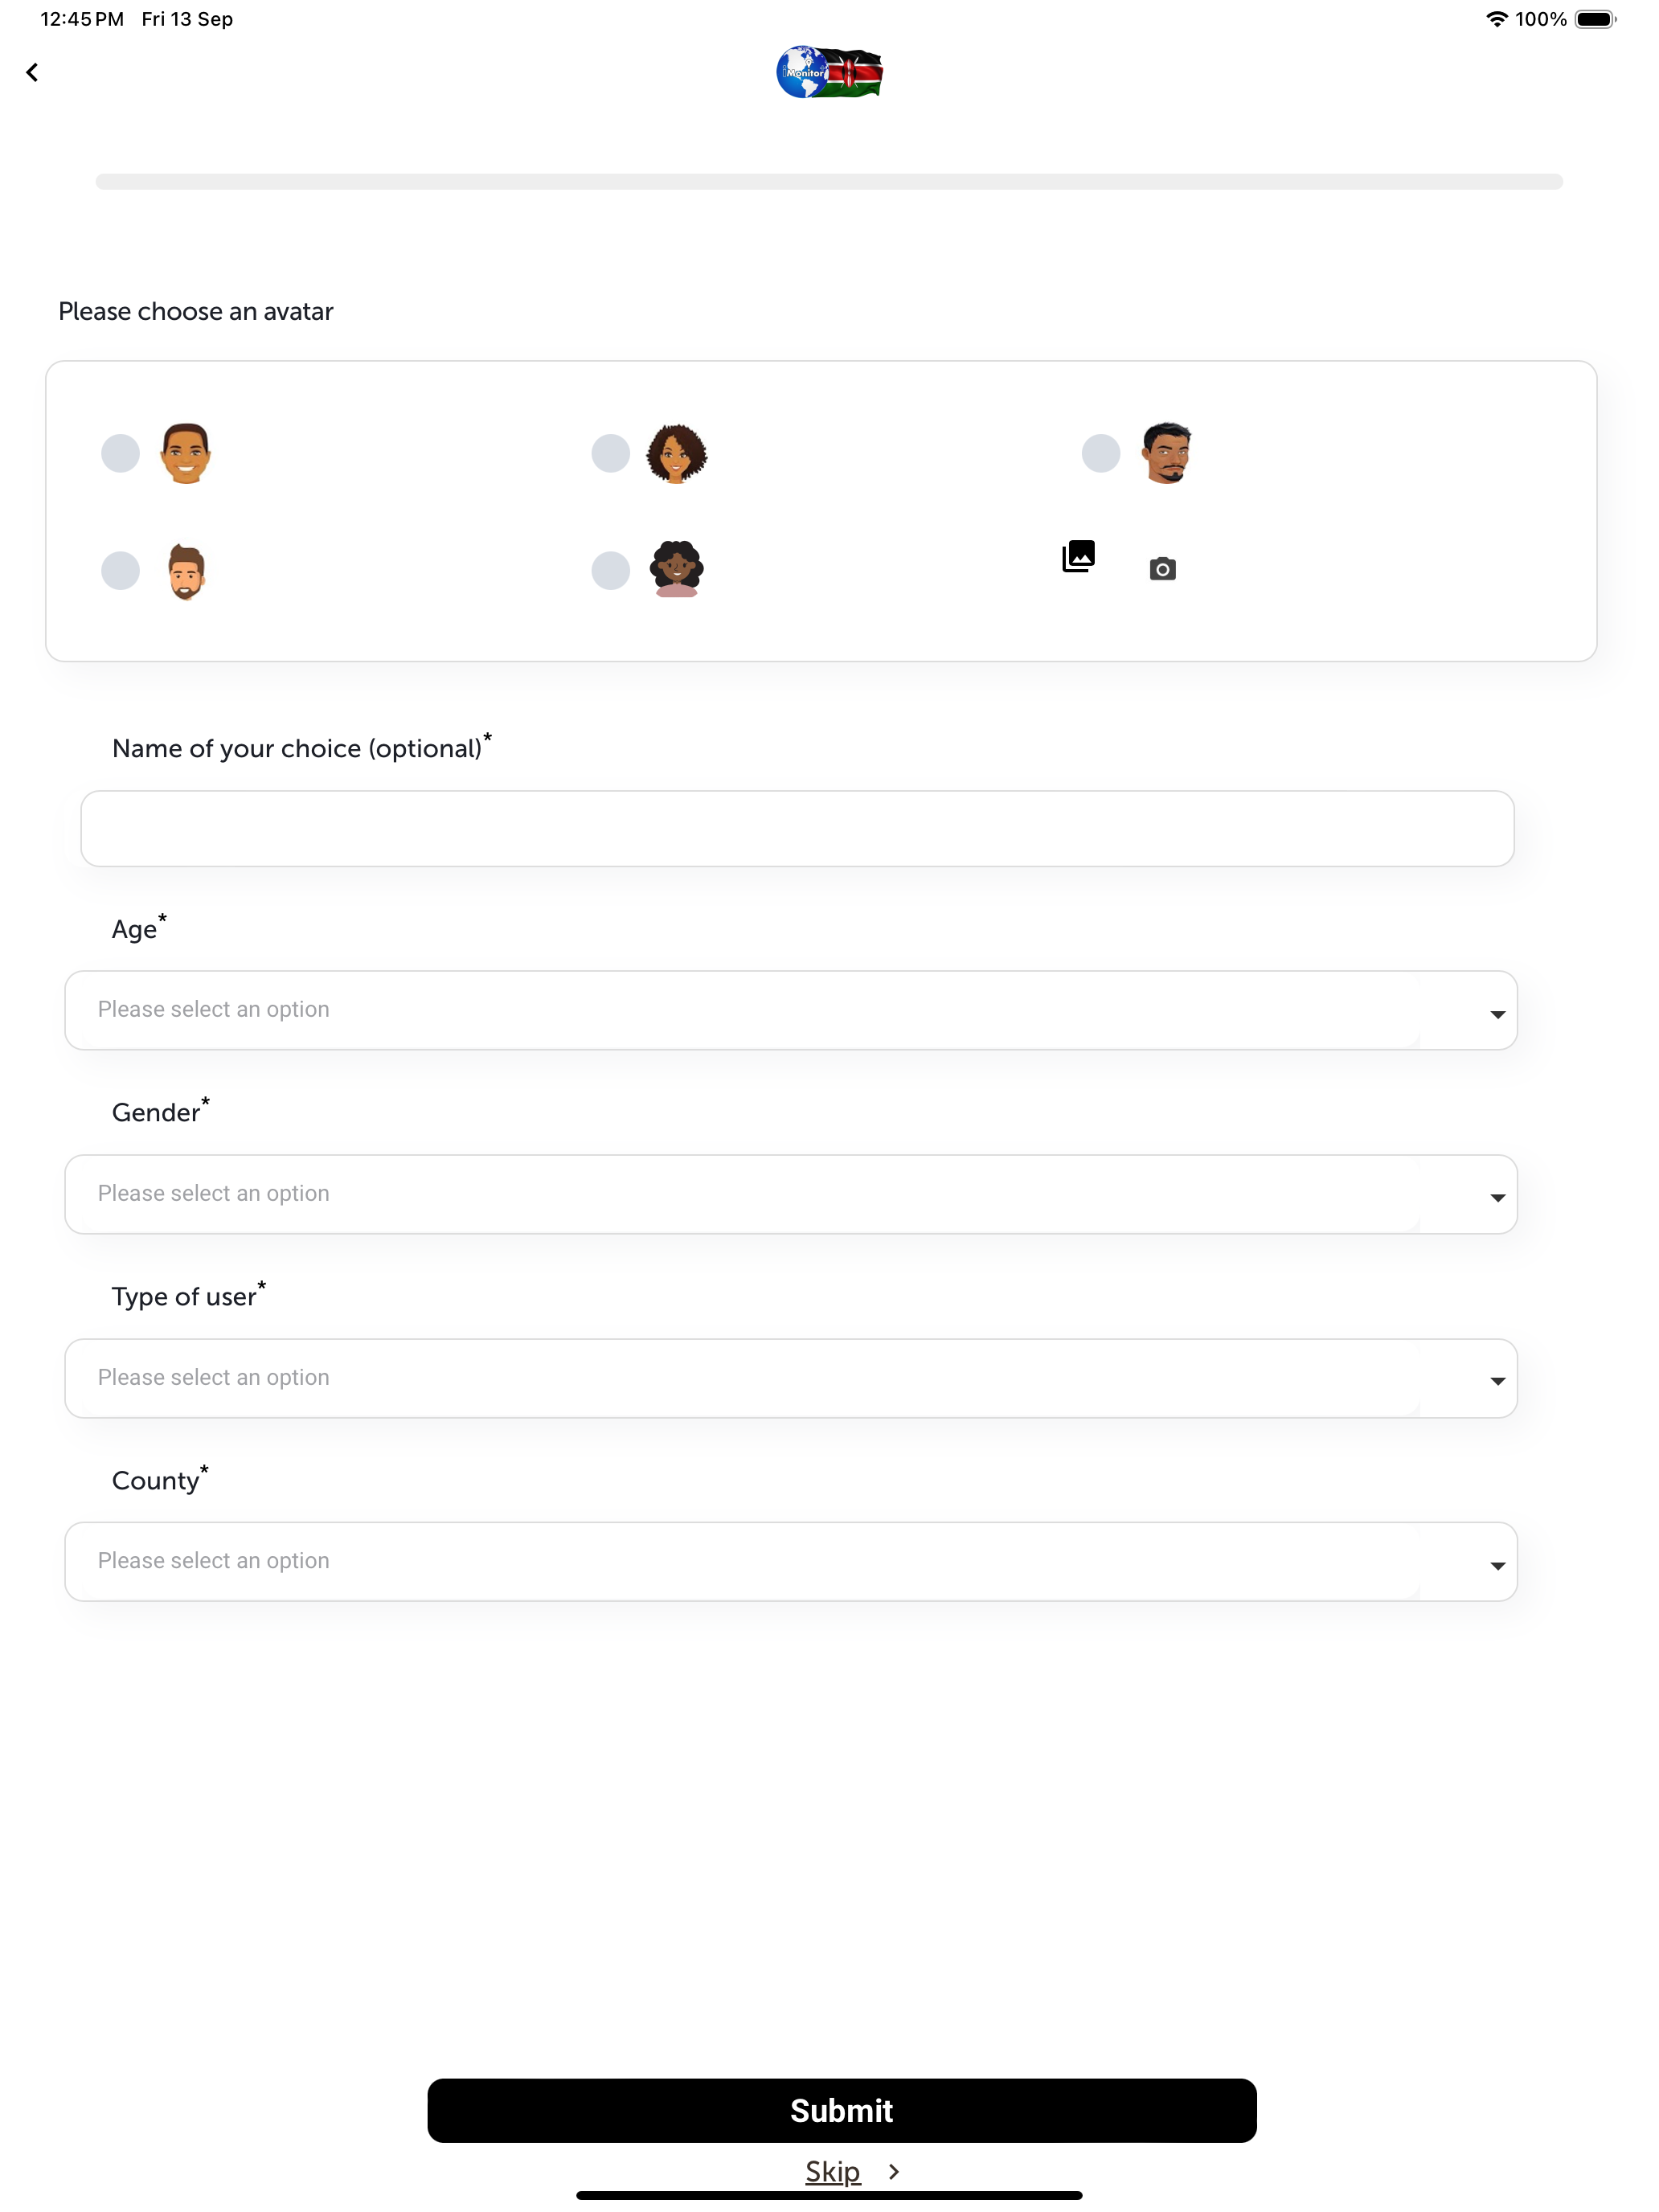Screen dimensions: 1659x2212
Task: Select radio button for smiling man avatar
Action: 120,453
